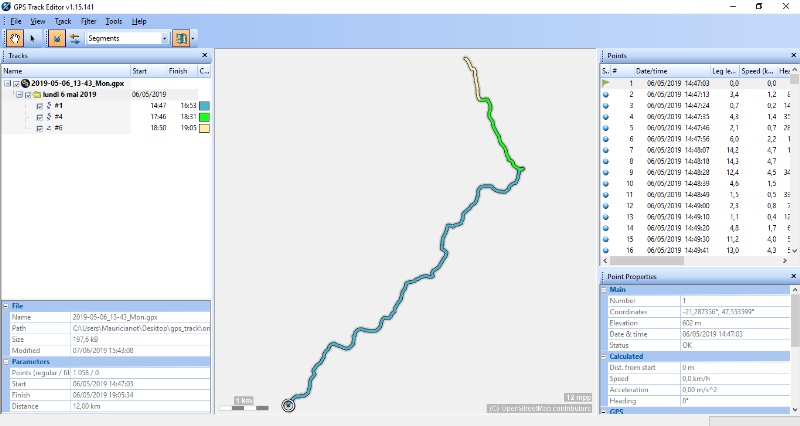Collapse the gpx file tree node

pyautogui.click(x=8, y=83)
